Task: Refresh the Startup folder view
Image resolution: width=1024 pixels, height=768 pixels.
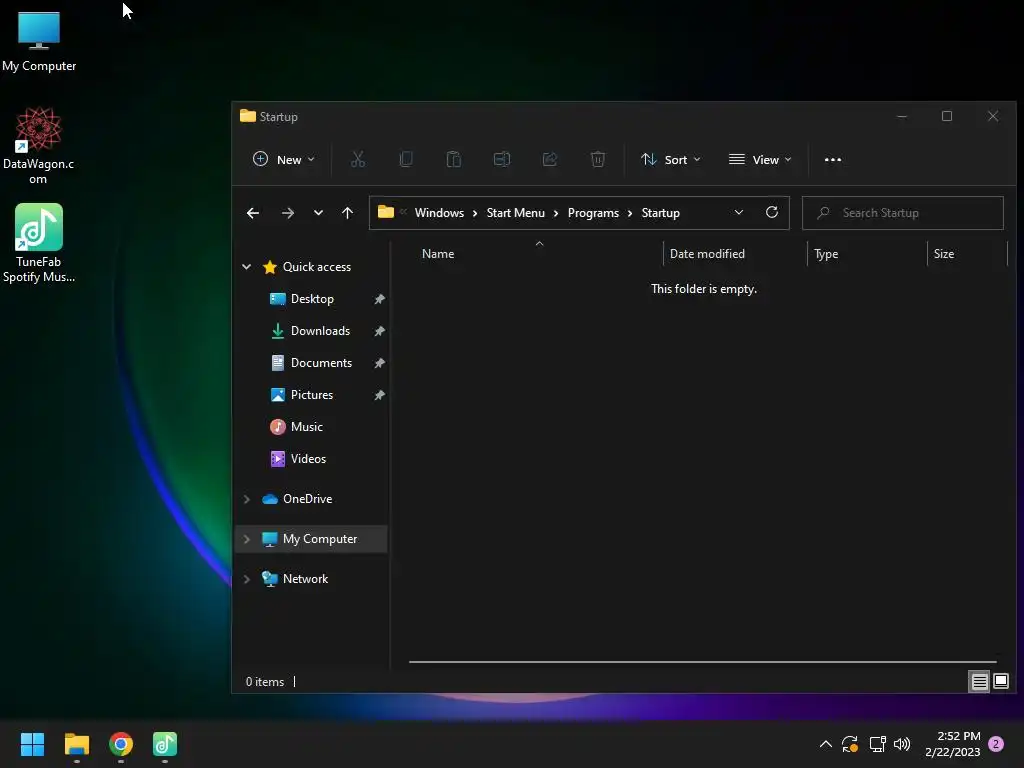Action: (772, 212)
